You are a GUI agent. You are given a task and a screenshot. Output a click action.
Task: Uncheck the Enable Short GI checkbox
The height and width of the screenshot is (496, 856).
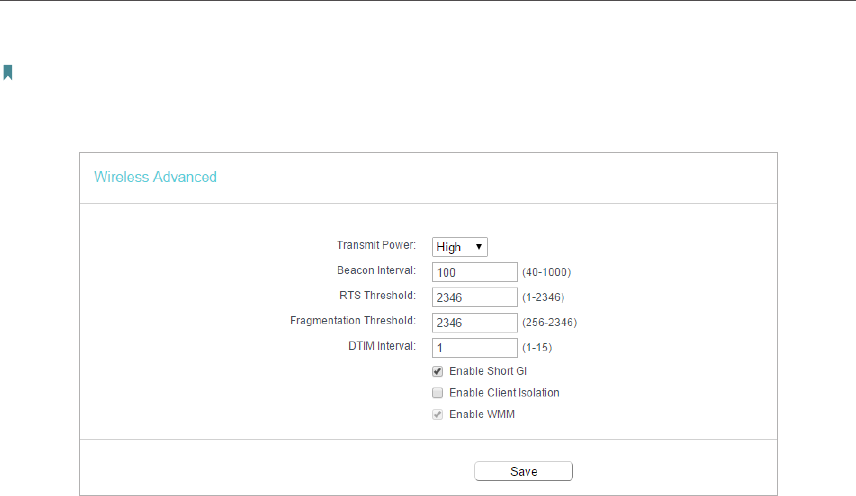click(x=437, y=372)
